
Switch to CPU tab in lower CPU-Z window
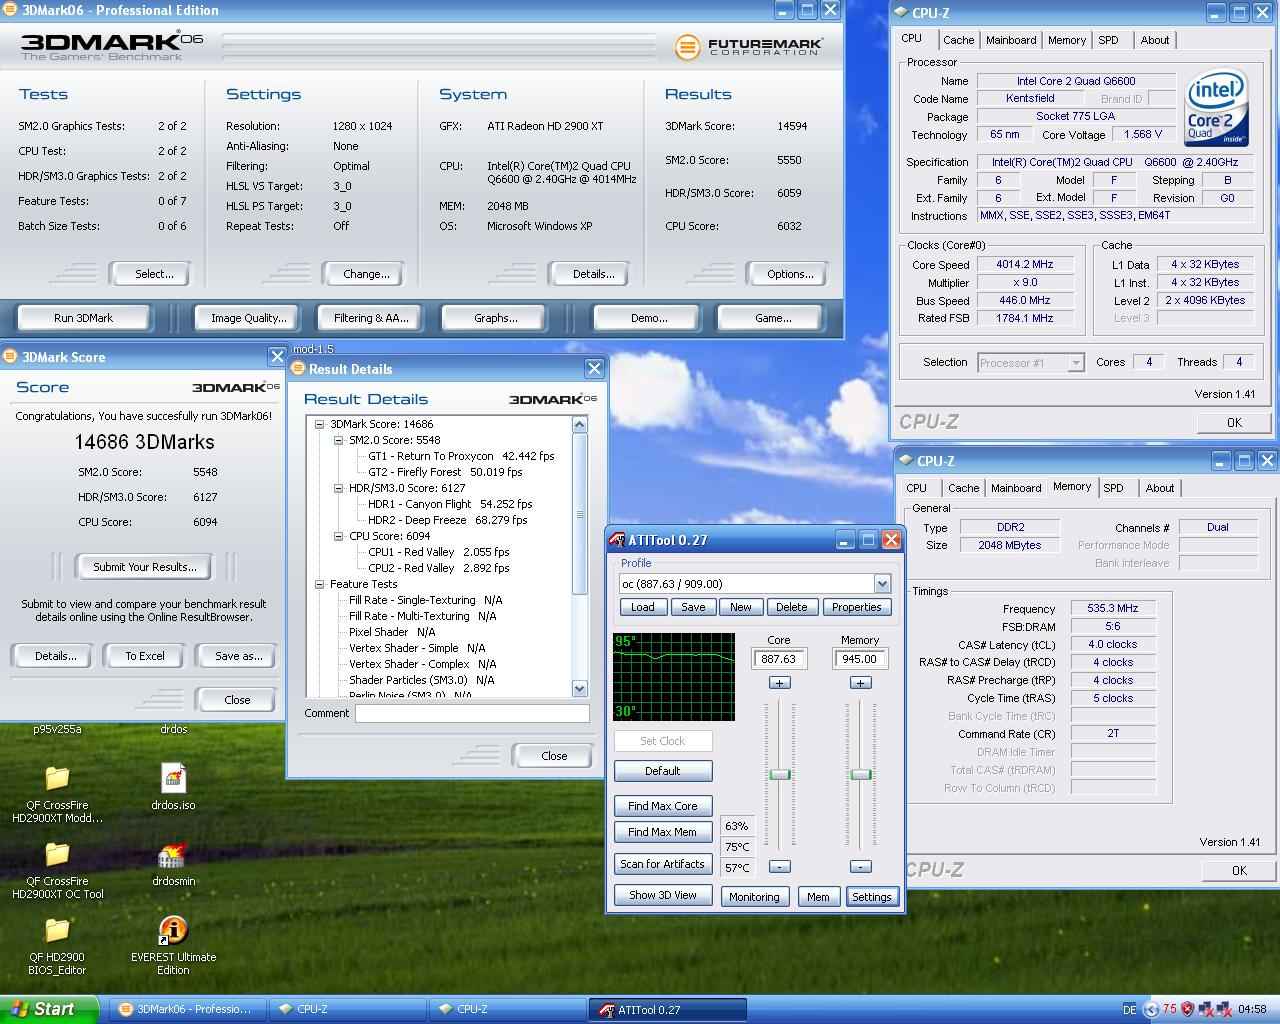[916, 488]
